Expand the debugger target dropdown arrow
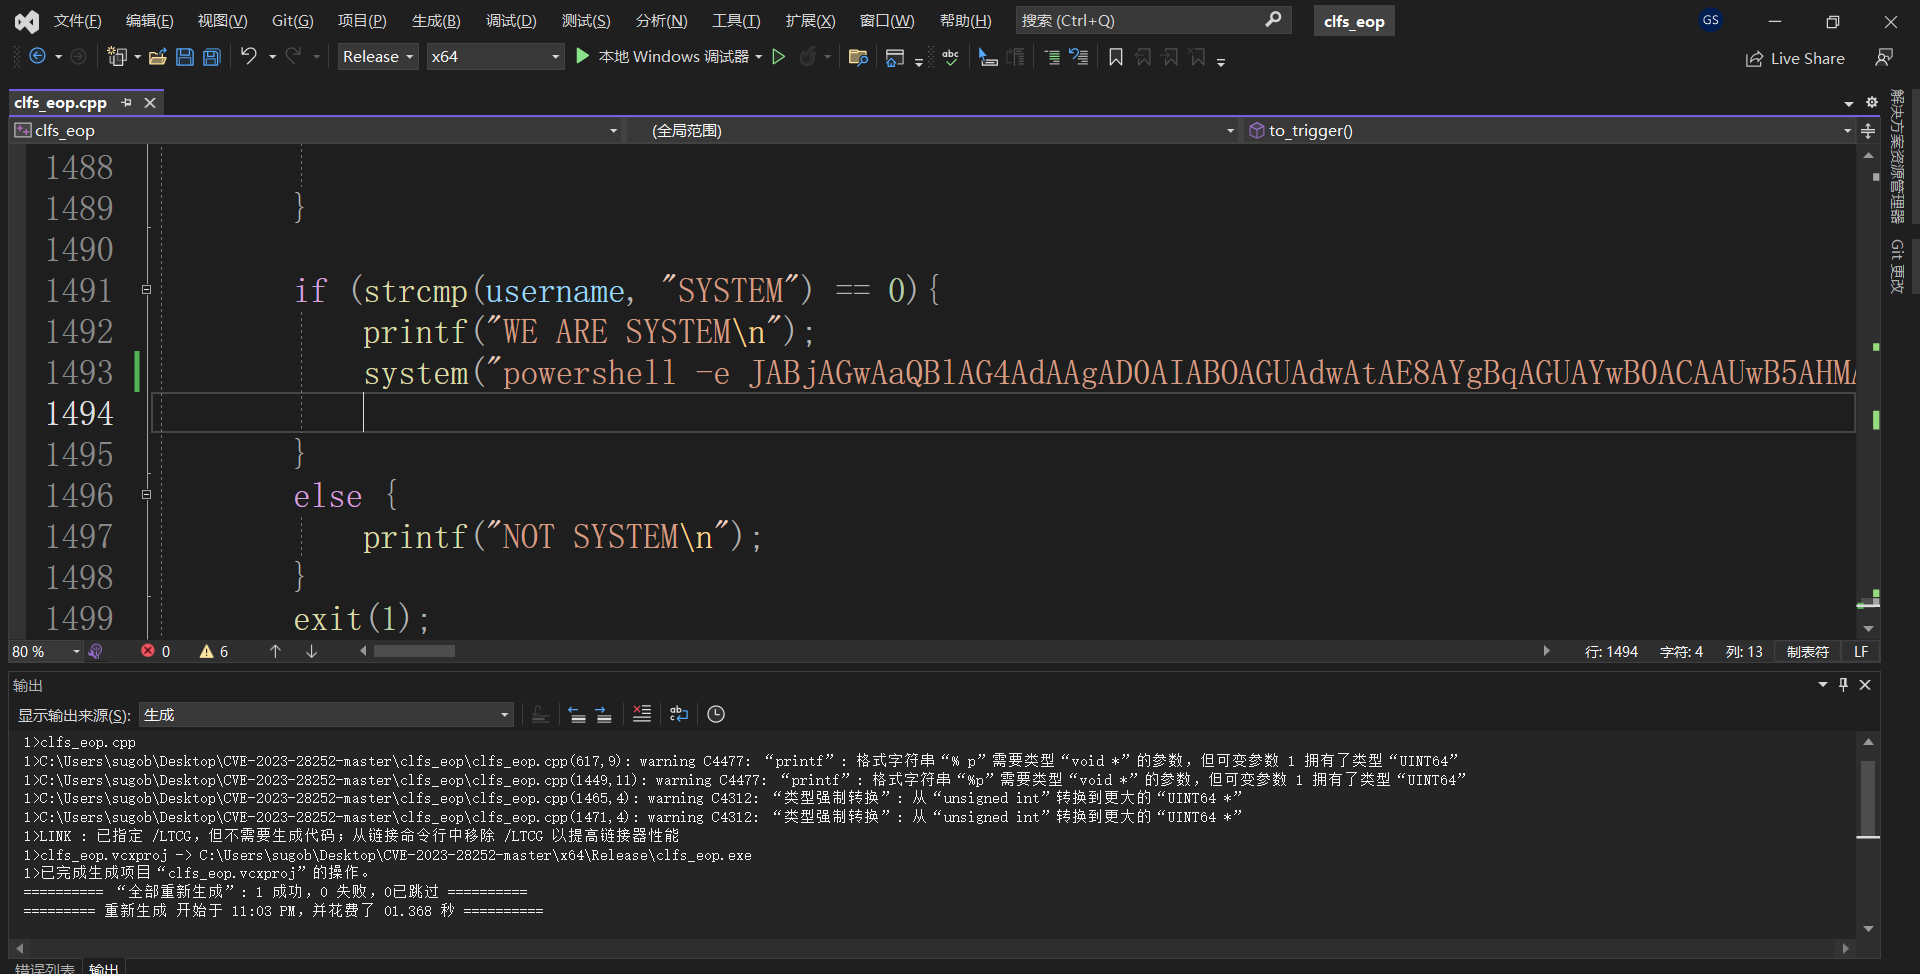This screenshot has height=974, width=1920. pyautogui.click(x=759, y=57)
